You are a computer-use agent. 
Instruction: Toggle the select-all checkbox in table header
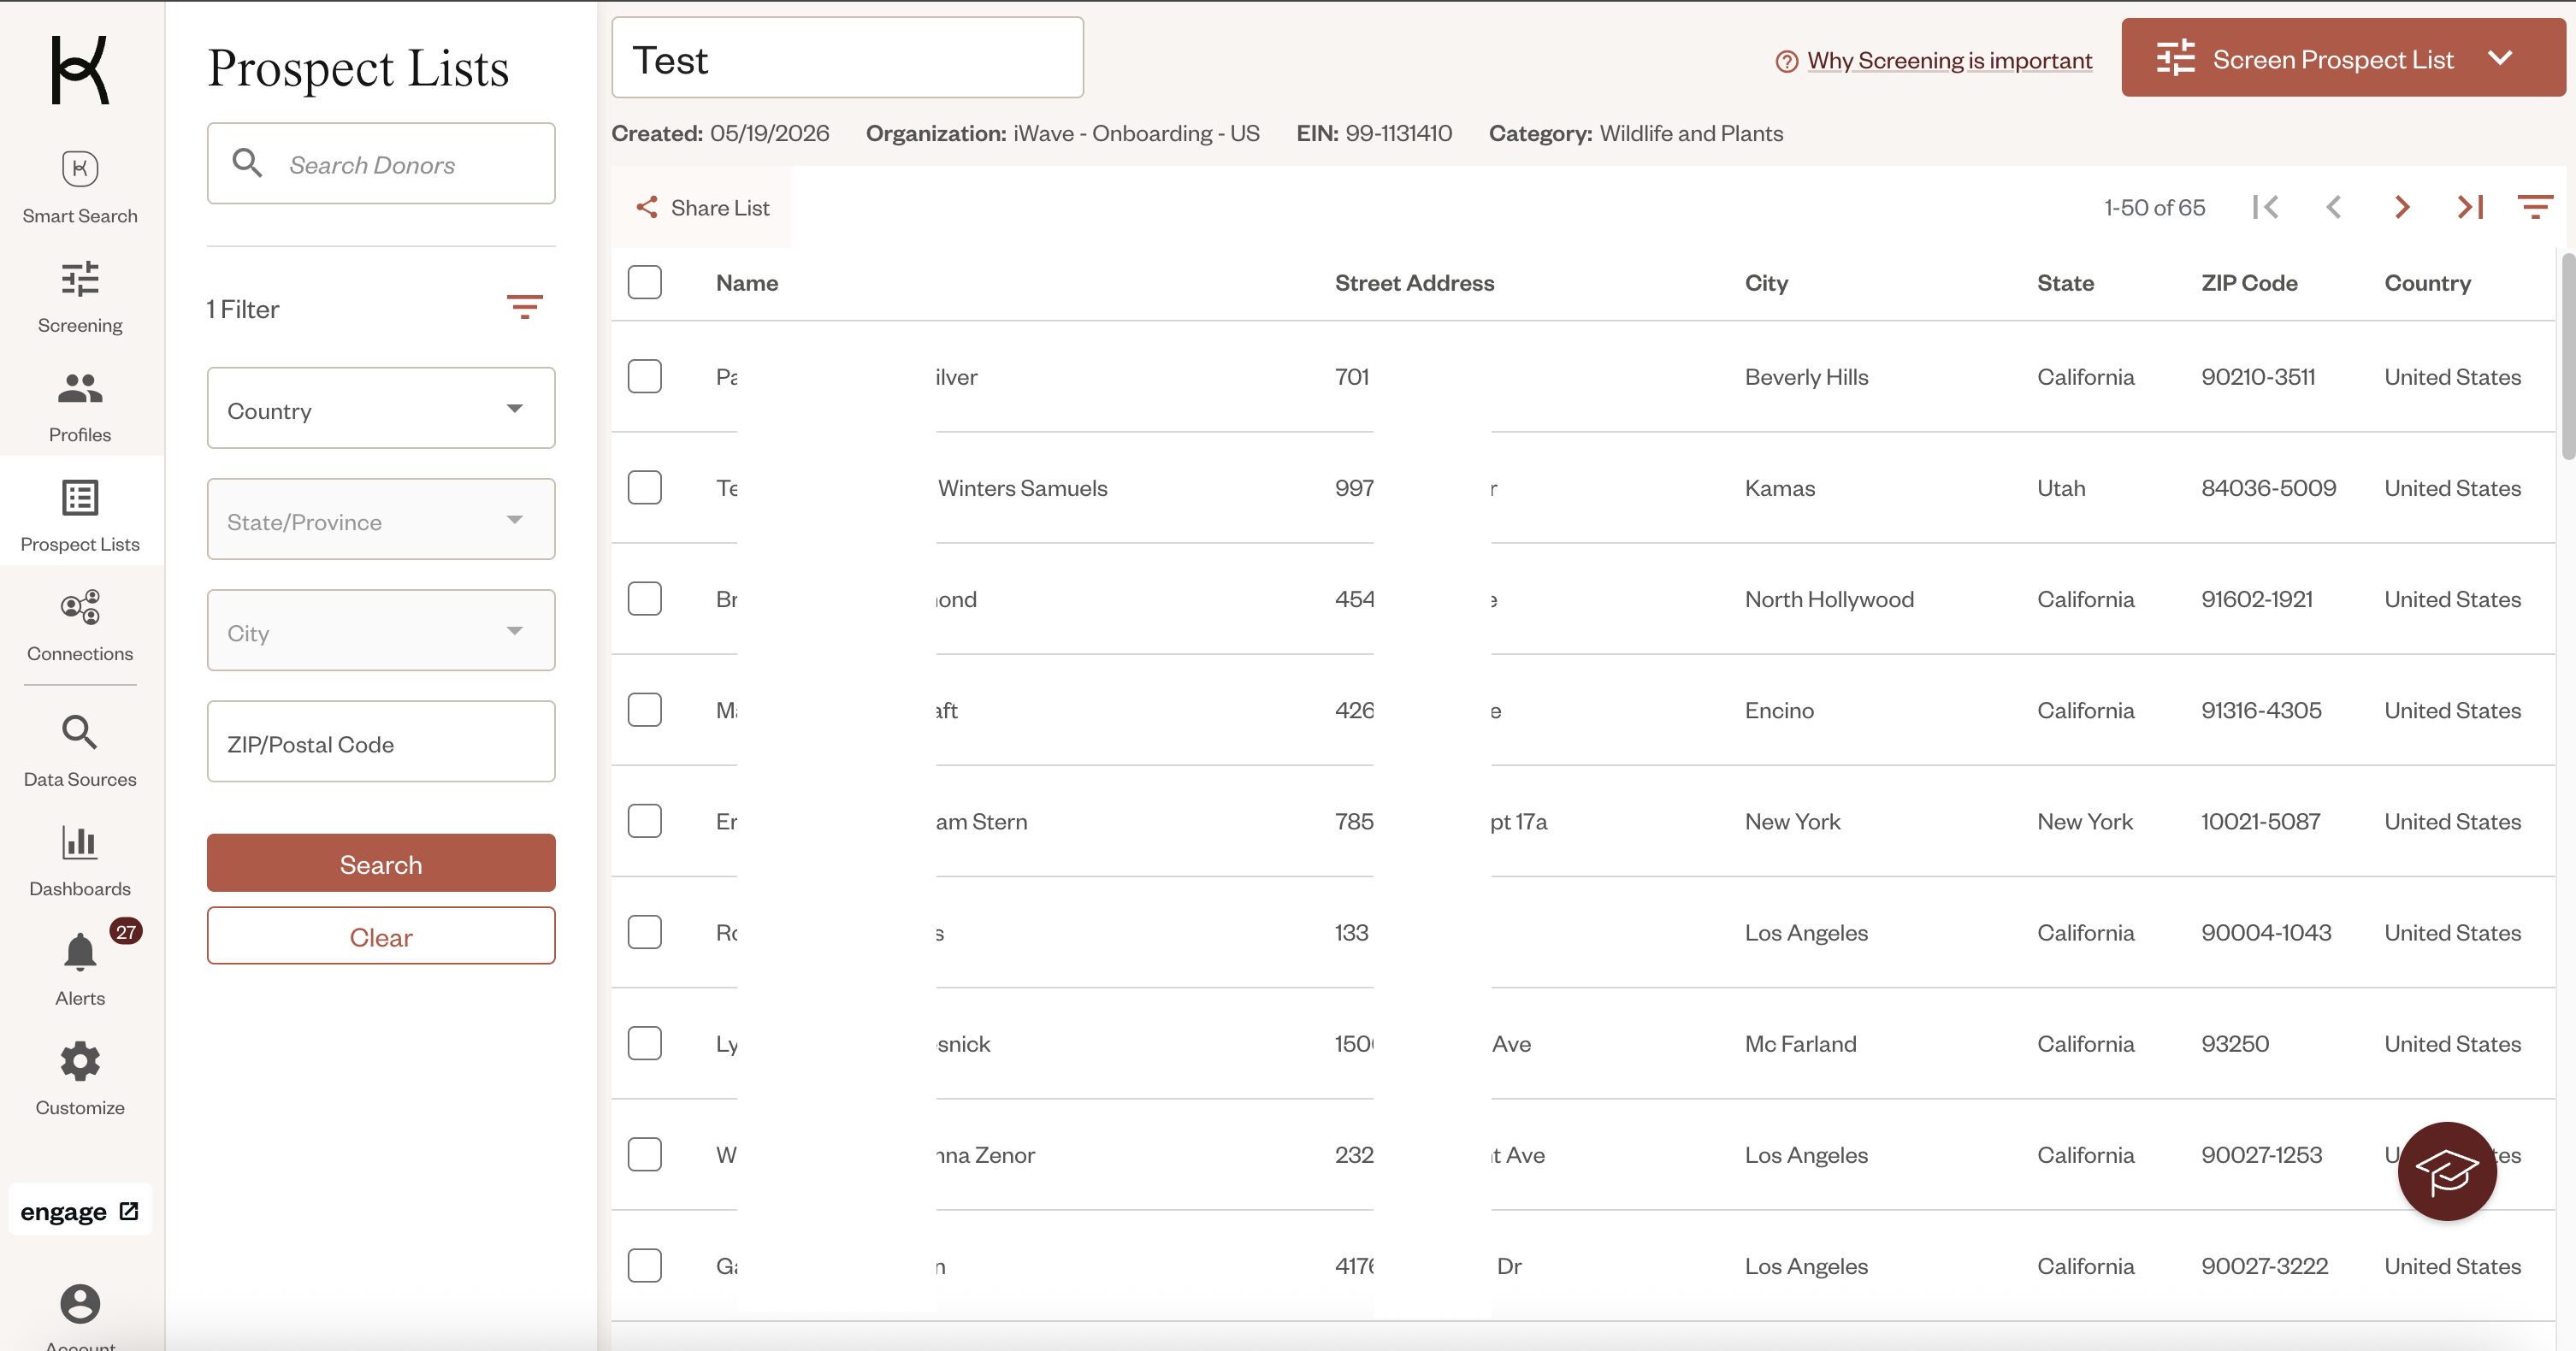[x=645, y=282]
